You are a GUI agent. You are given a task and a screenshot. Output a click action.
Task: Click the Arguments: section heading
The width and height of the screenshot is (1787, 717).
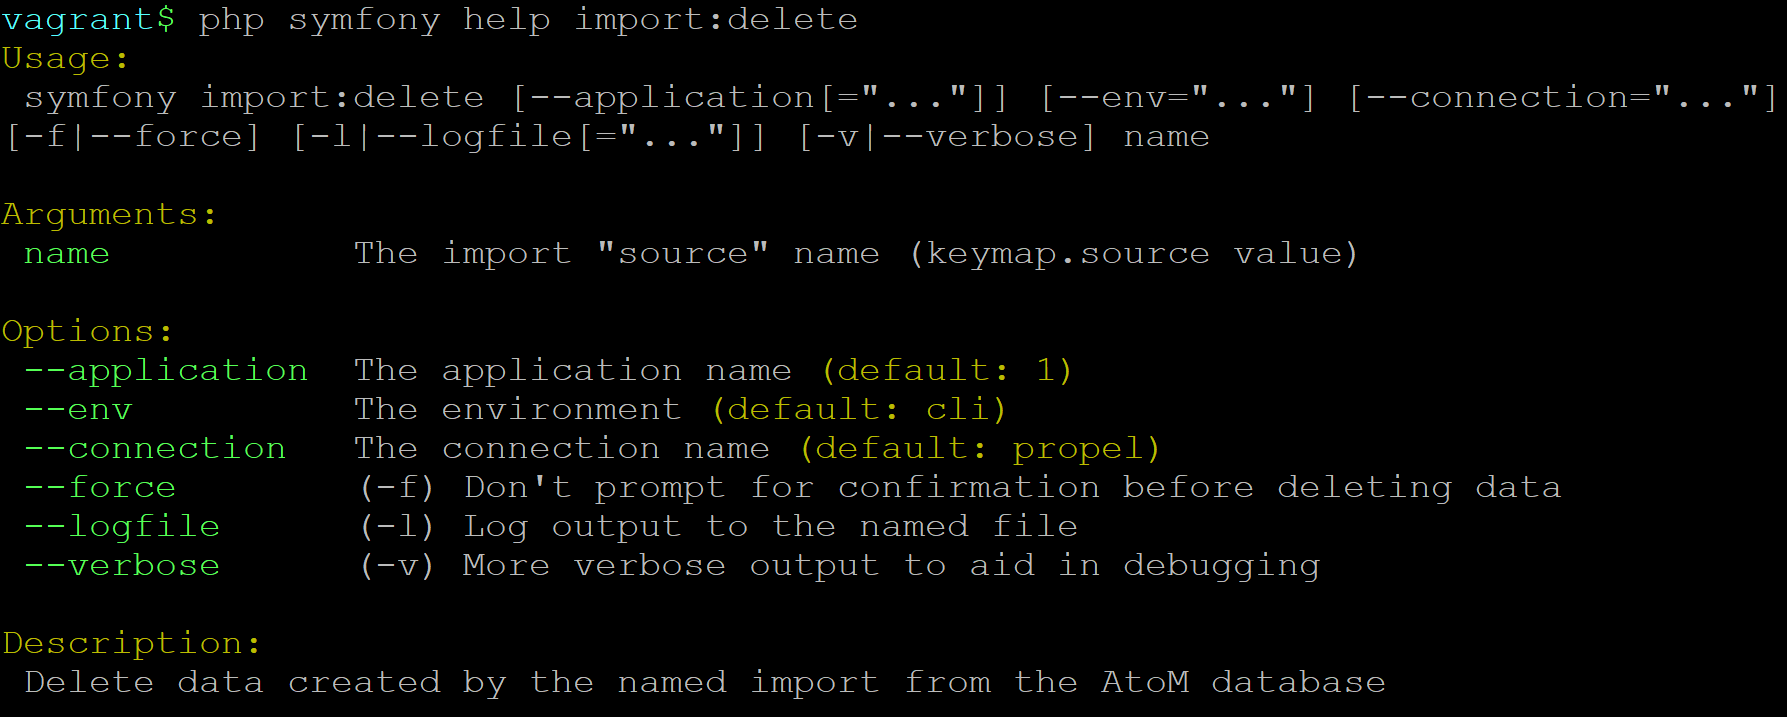tap(109, 214)
